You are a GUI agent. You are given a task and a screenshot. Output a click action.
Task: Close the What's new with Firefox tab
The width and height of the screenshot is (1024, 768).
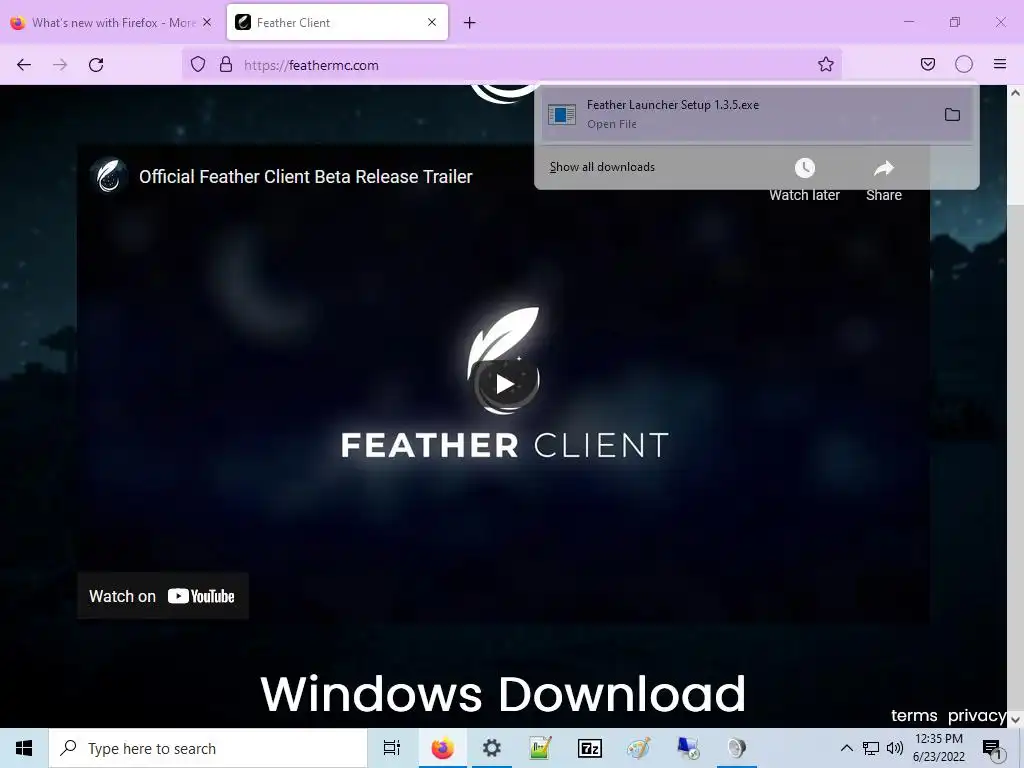207,22
